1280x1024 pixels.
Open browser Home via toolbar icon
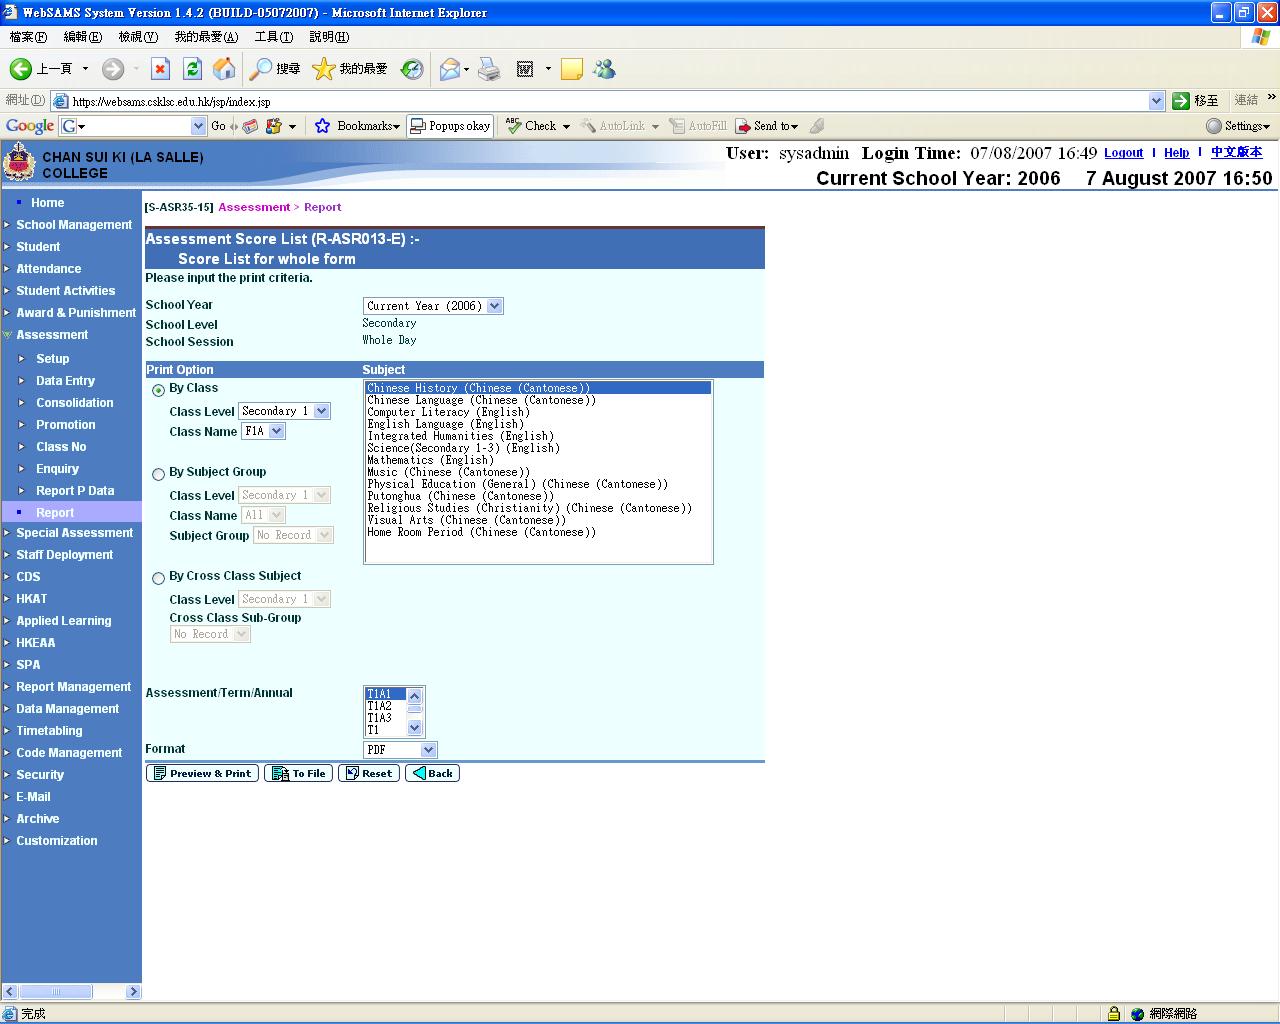point(224,69)
